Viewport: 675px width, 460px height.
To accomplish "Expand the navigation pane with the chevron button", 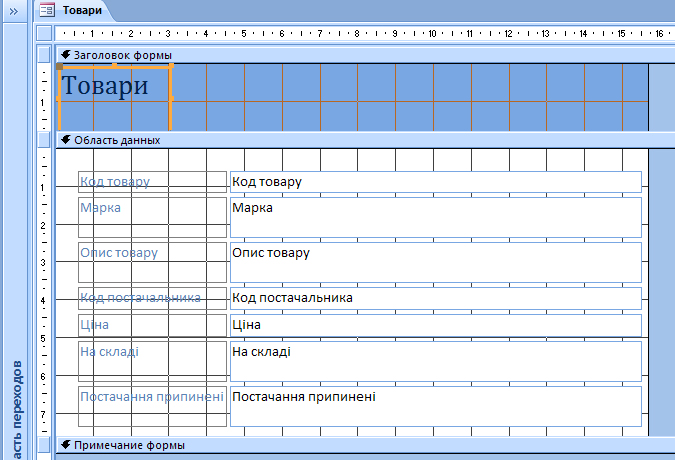I will [x=14, y=11].
